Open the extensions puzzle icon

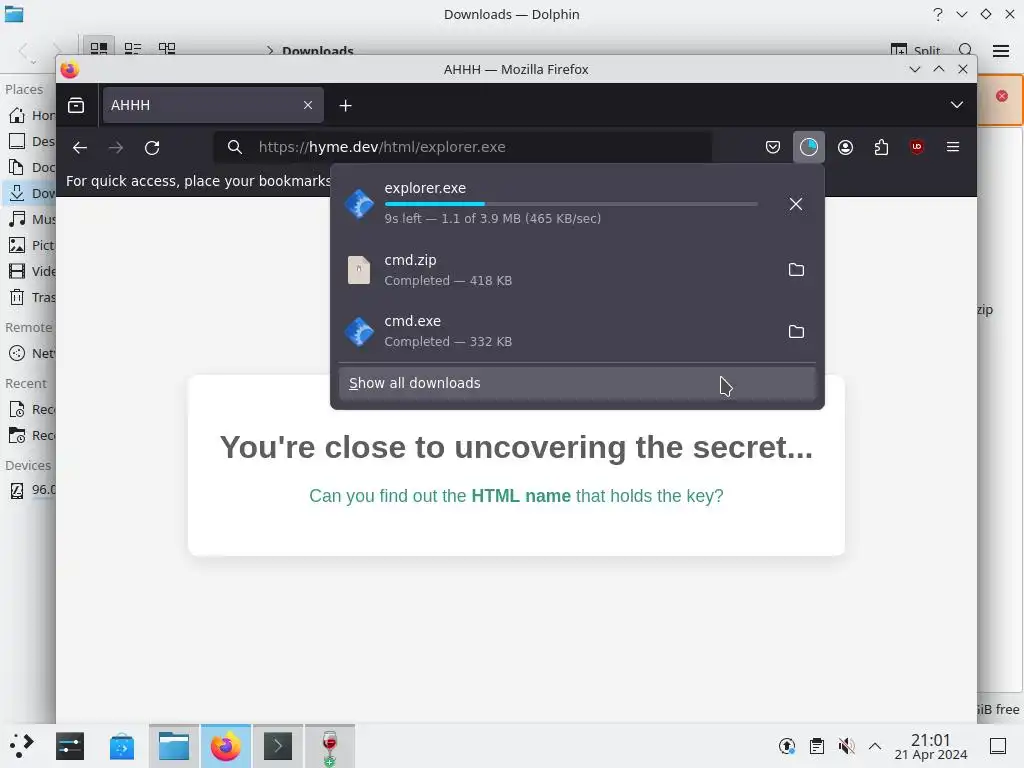coord(881,147)
